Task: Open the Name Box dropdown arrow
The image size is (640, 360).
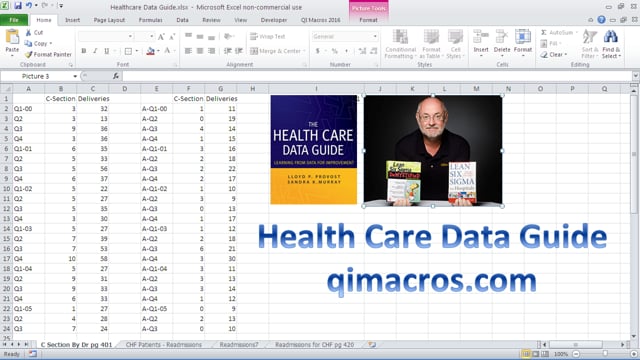Action: click(x=75, y=76)
